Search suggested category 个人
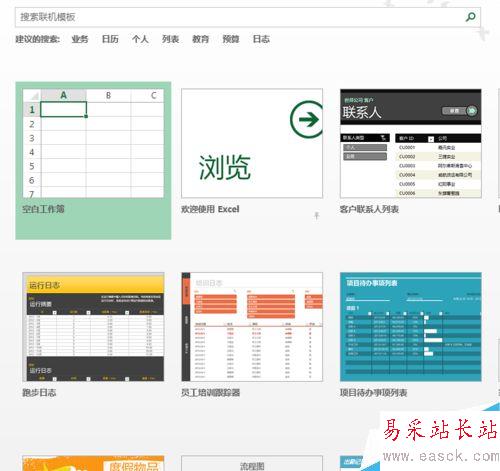Image resolution: width=500 pixels, height=471 pixels. (140, 39)
